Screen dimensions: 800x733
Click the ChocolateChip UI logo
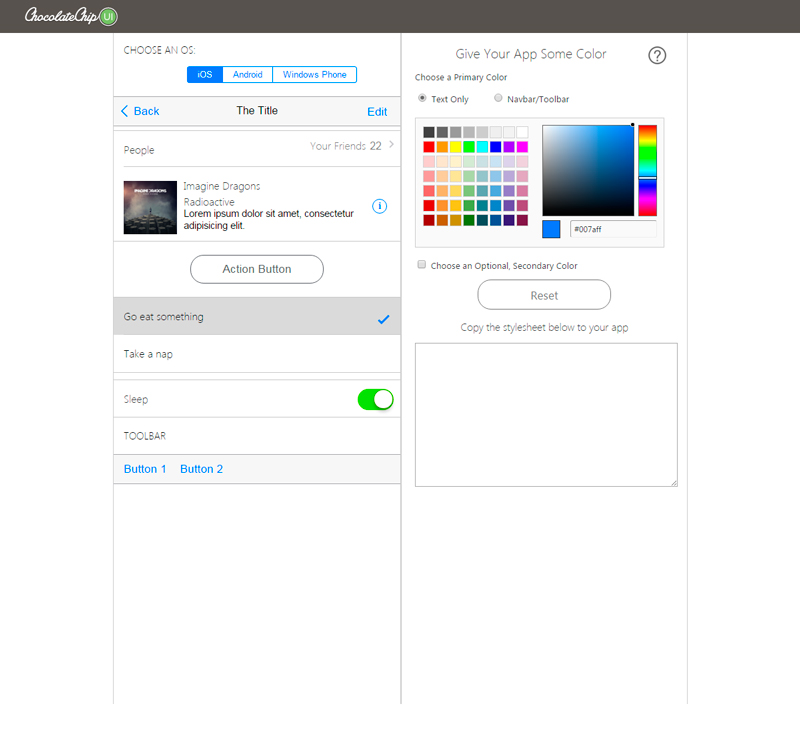[70, 16]
